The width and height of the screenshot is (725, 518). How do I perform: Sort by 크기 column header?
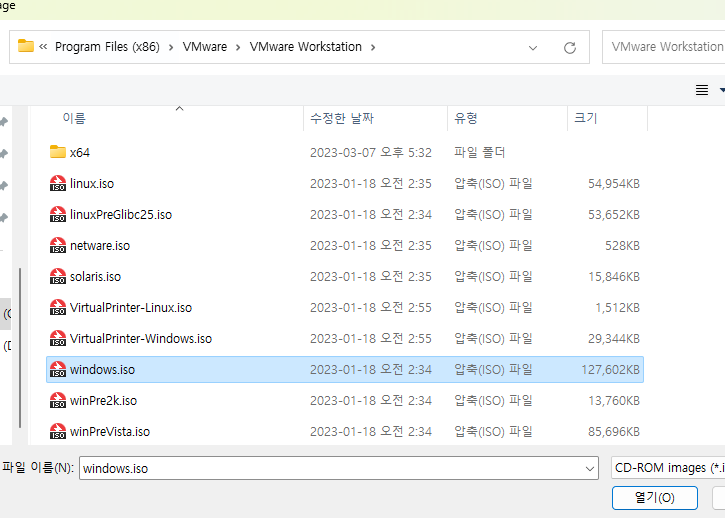(586, 118)
